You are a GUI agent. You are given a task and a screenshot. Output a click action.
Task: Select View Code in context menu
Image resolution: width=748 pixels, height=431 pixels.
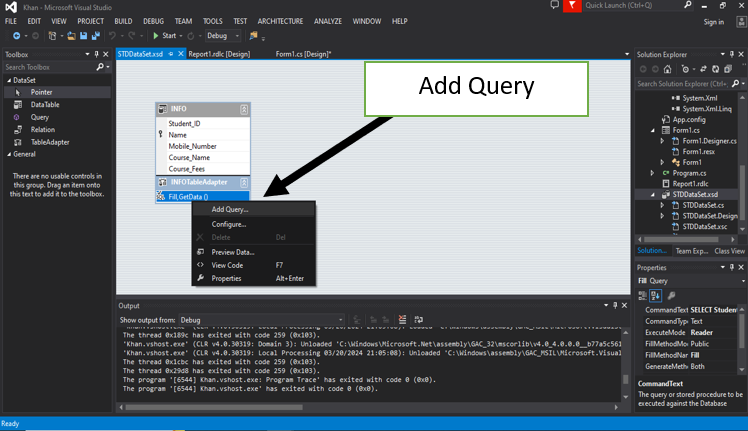click(228, 265)
